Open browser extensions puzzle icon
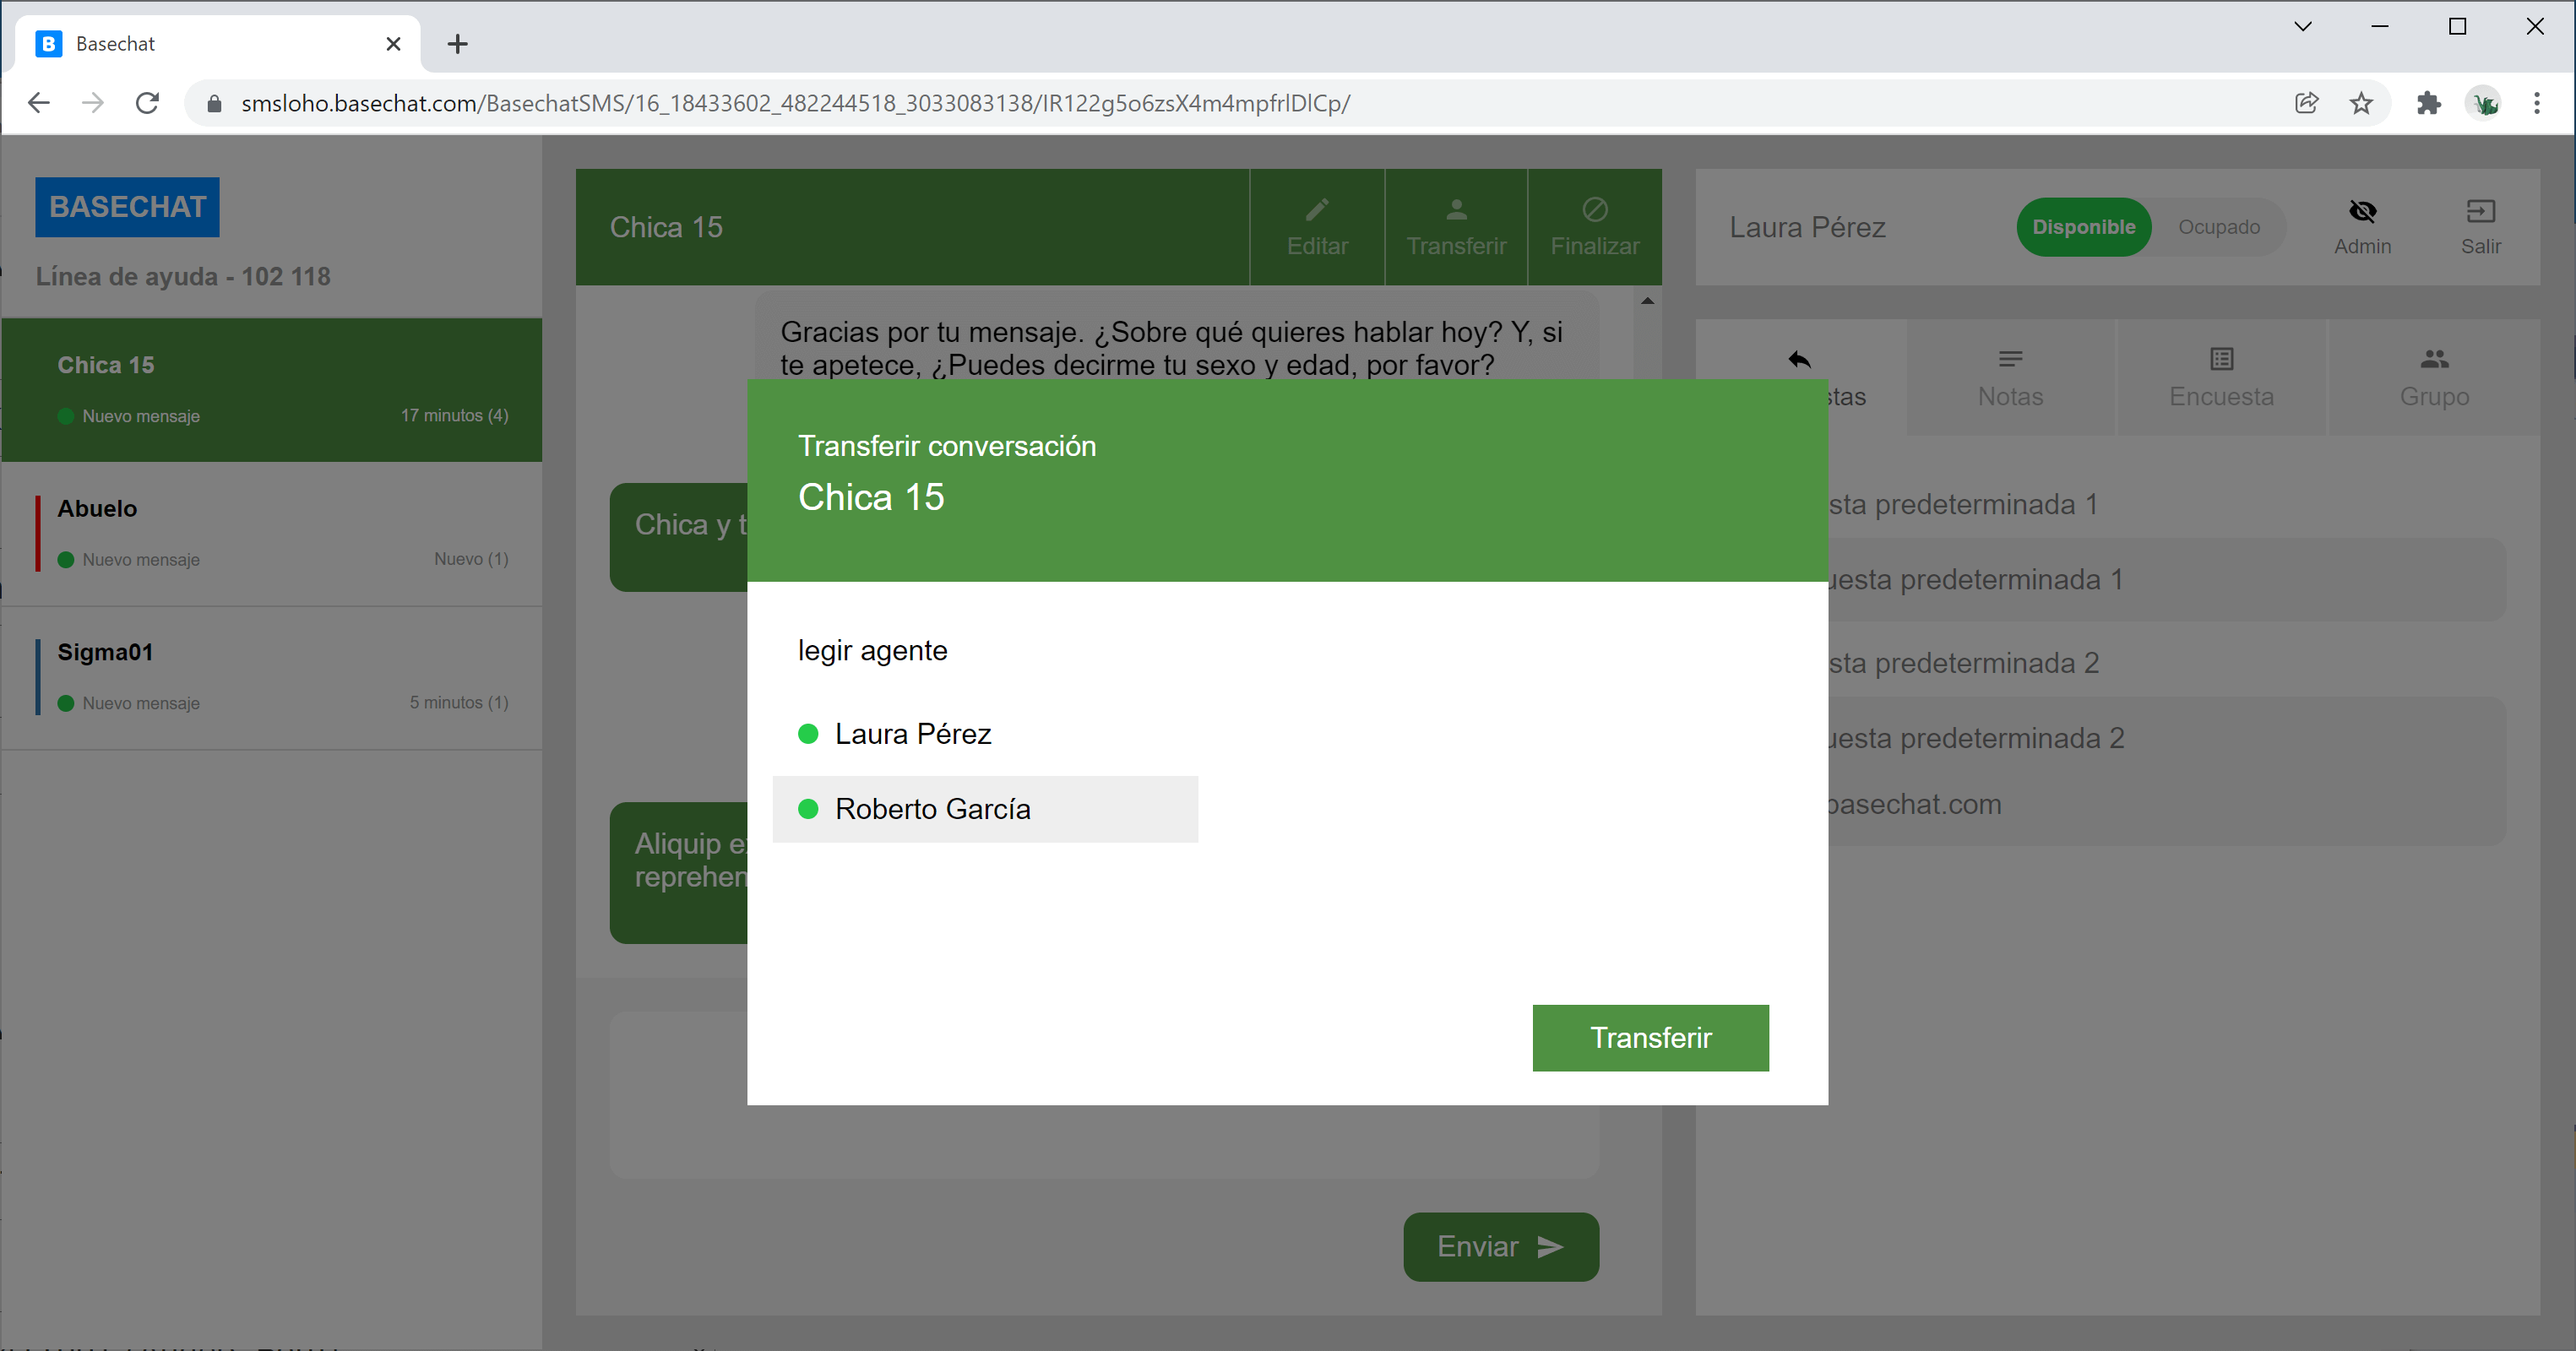This screenshot has width=2576, height=1351. (2428, 103)
